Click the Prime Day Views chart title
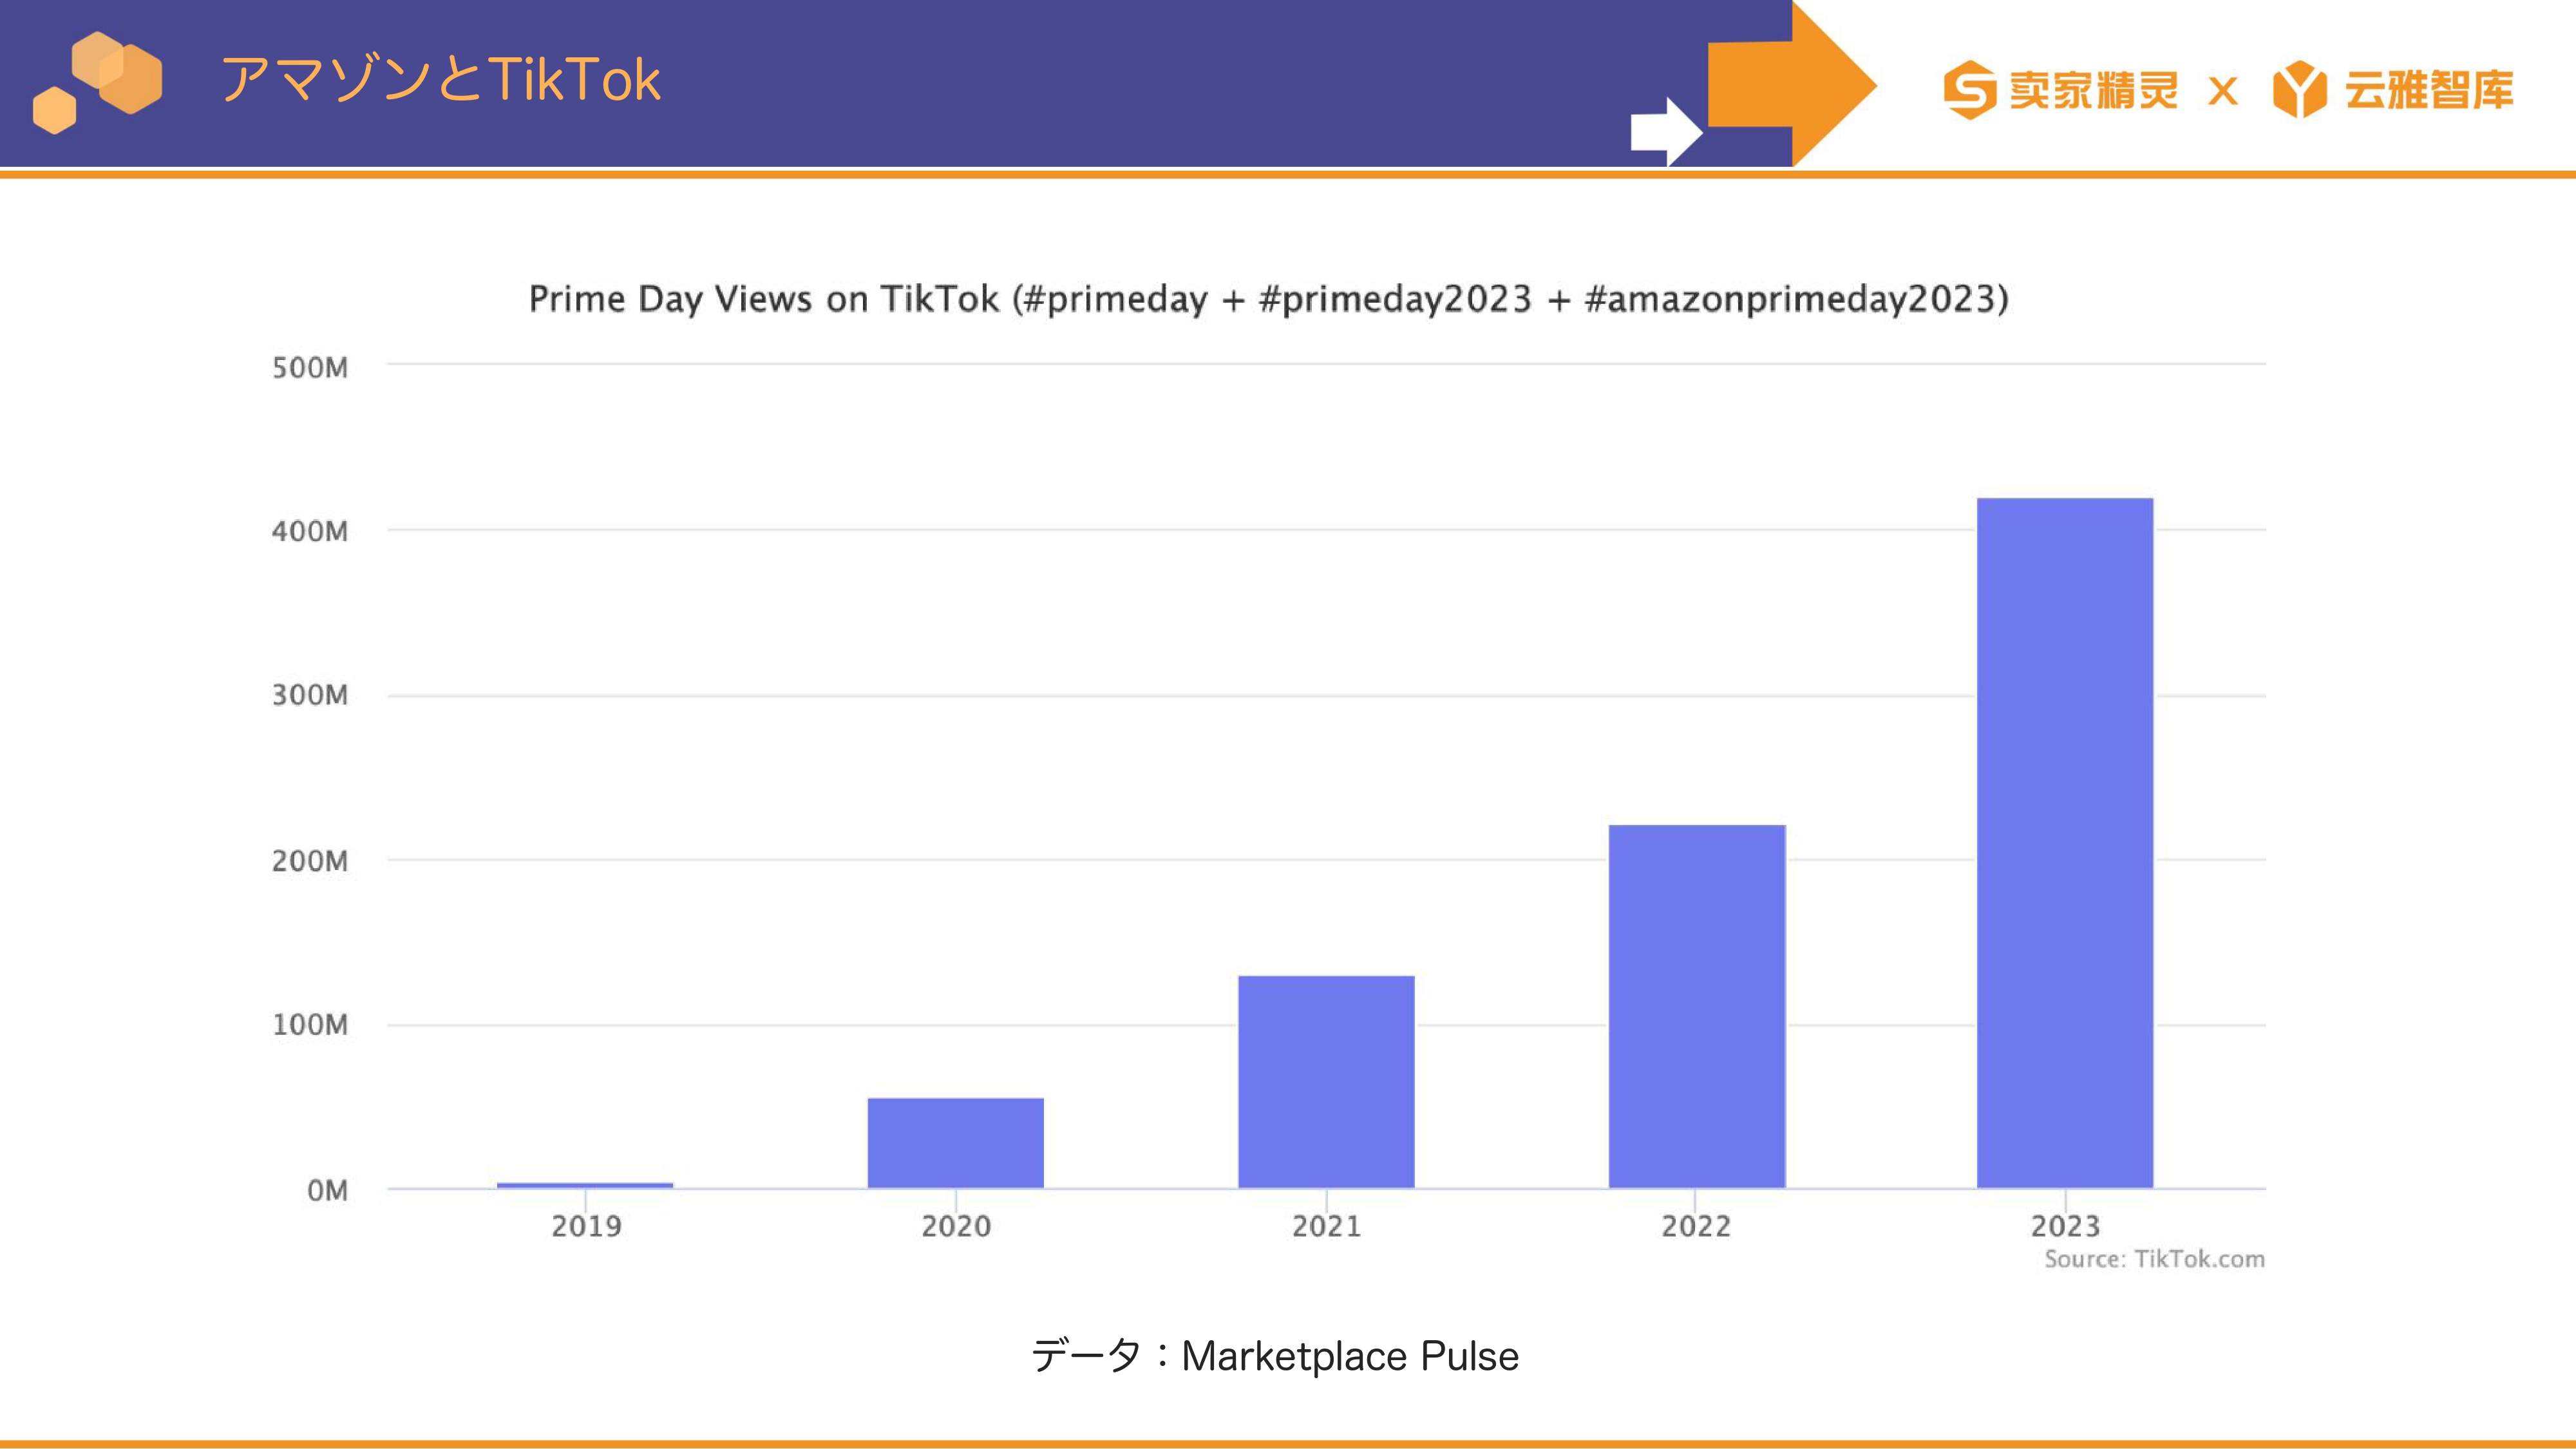 [x=1268, y=299]
